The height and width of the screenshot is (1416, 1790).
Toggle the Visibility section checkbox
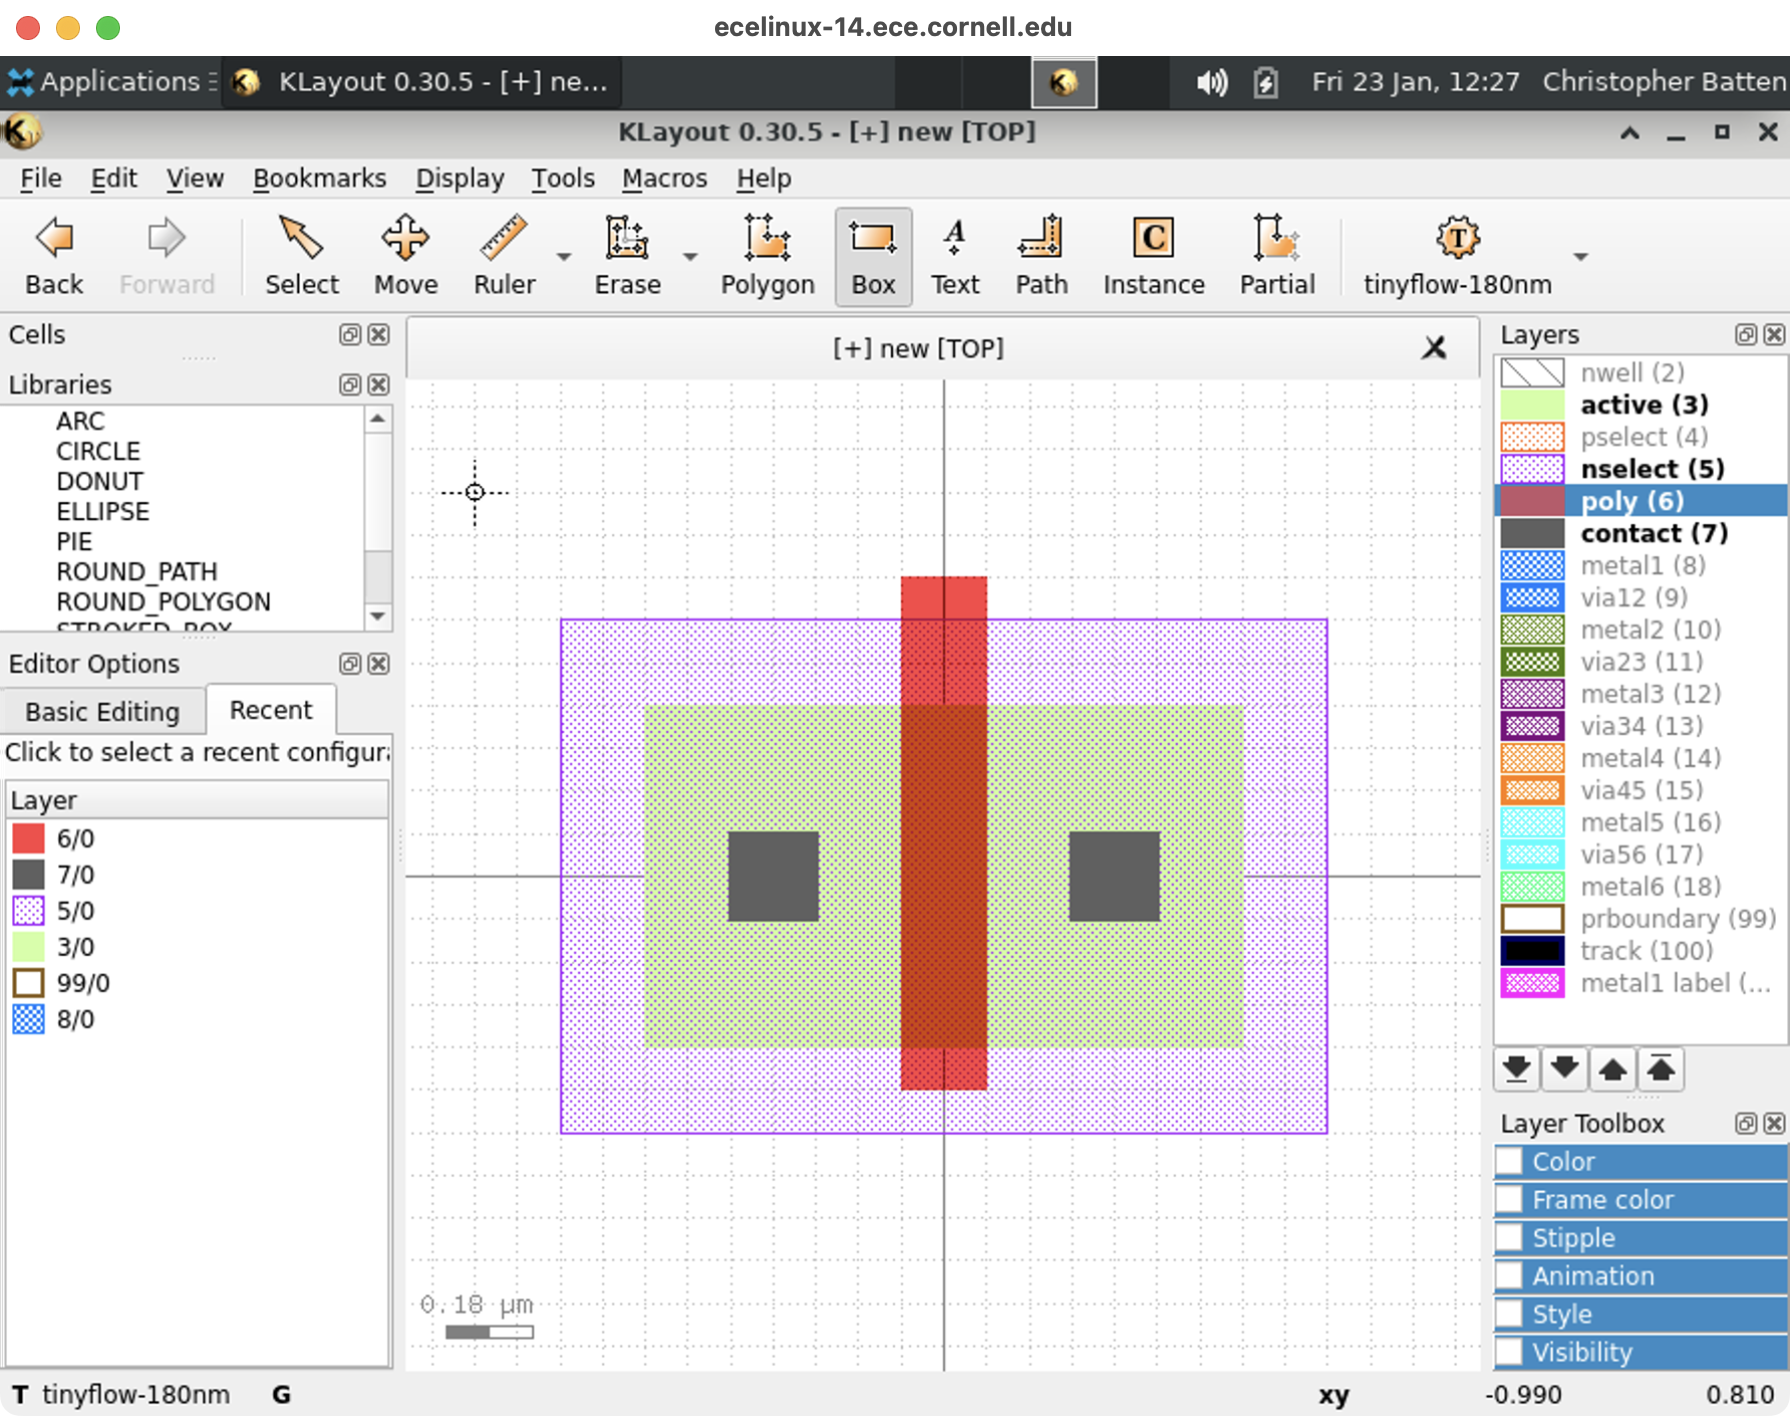(x=1510, y=1352)
